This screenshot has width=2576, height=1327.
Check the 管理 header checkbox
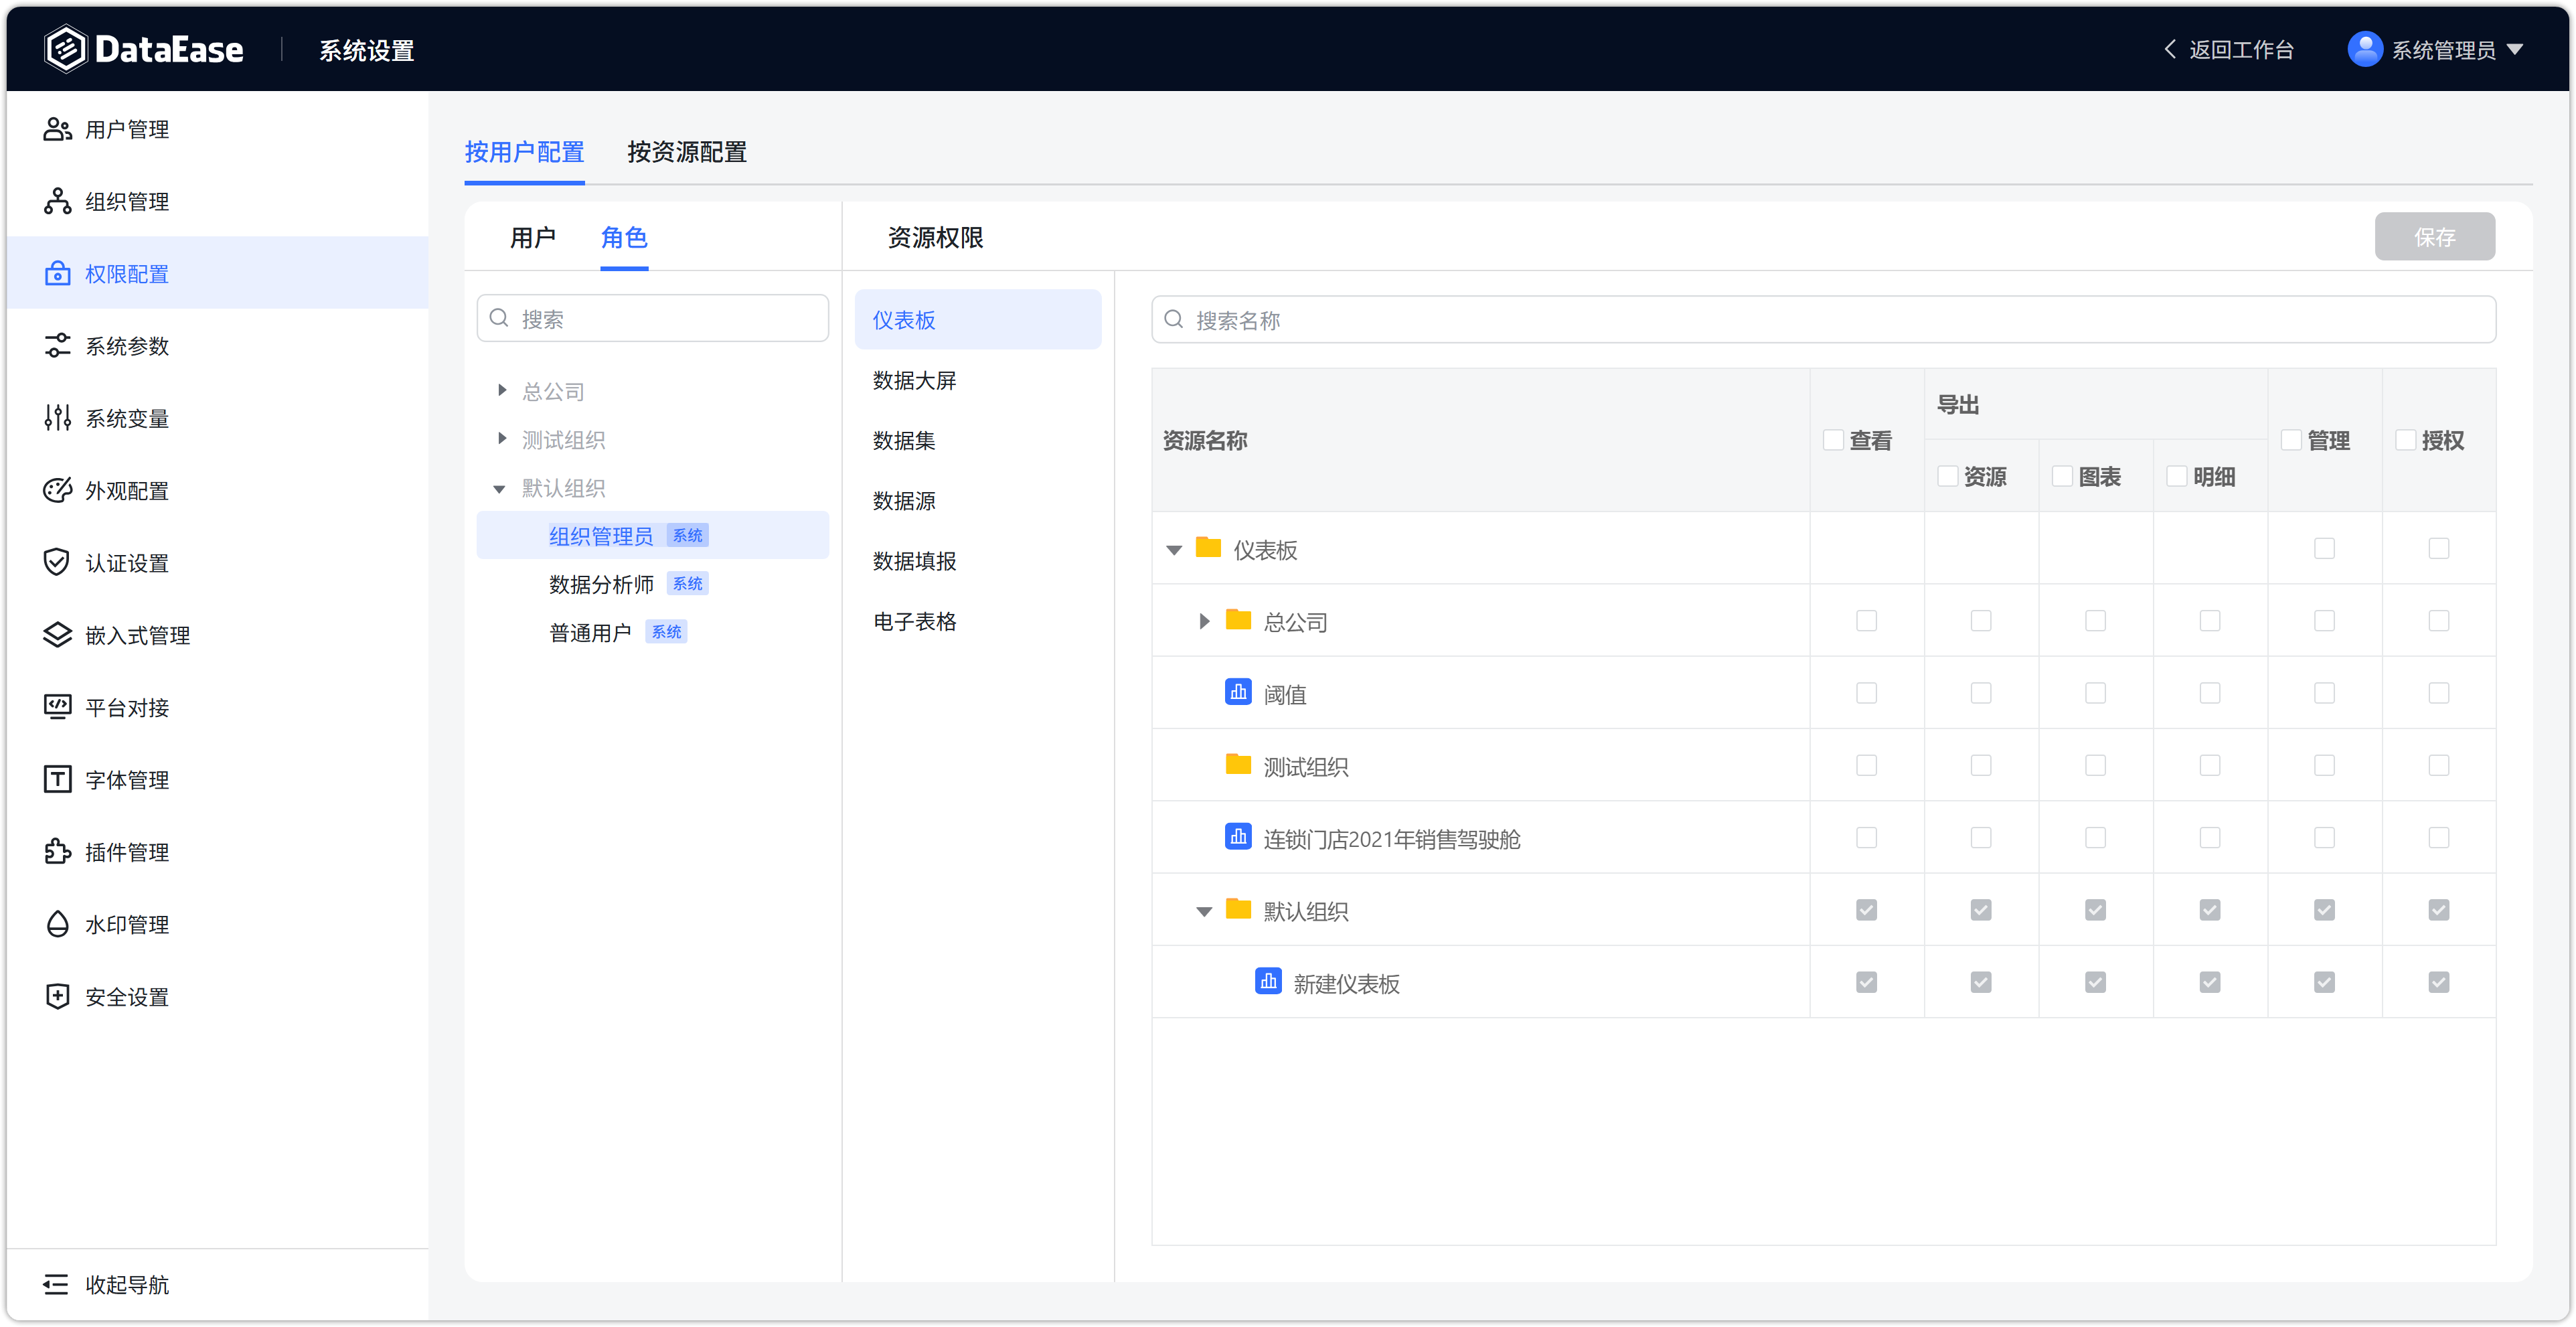coord(2291,440)
